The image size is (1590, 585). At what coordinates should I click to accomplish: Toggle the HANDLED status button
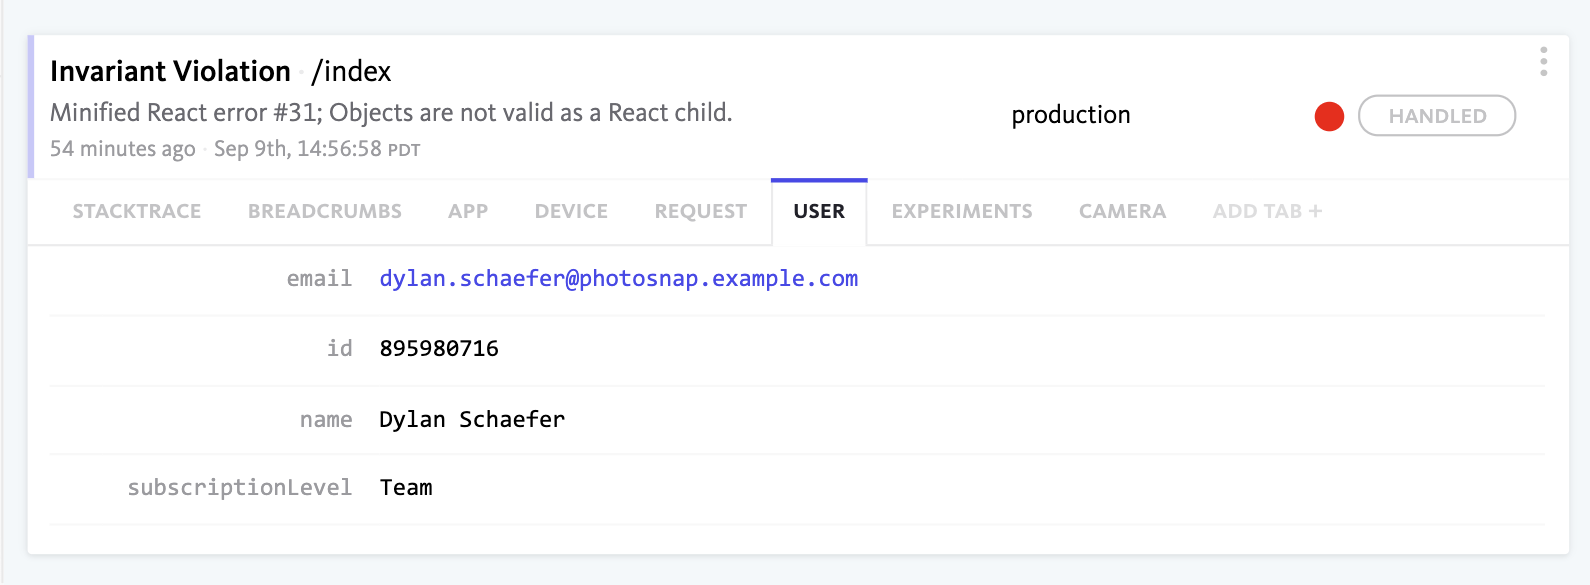pos(1437,116)
